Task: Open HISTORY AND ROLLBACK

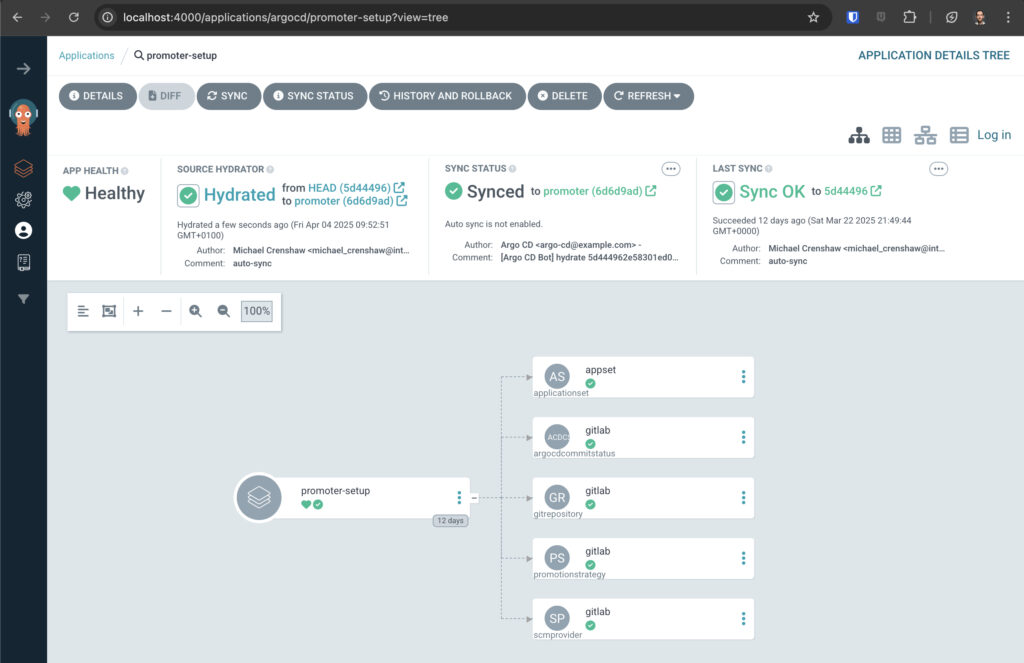Action: point(447,96)
